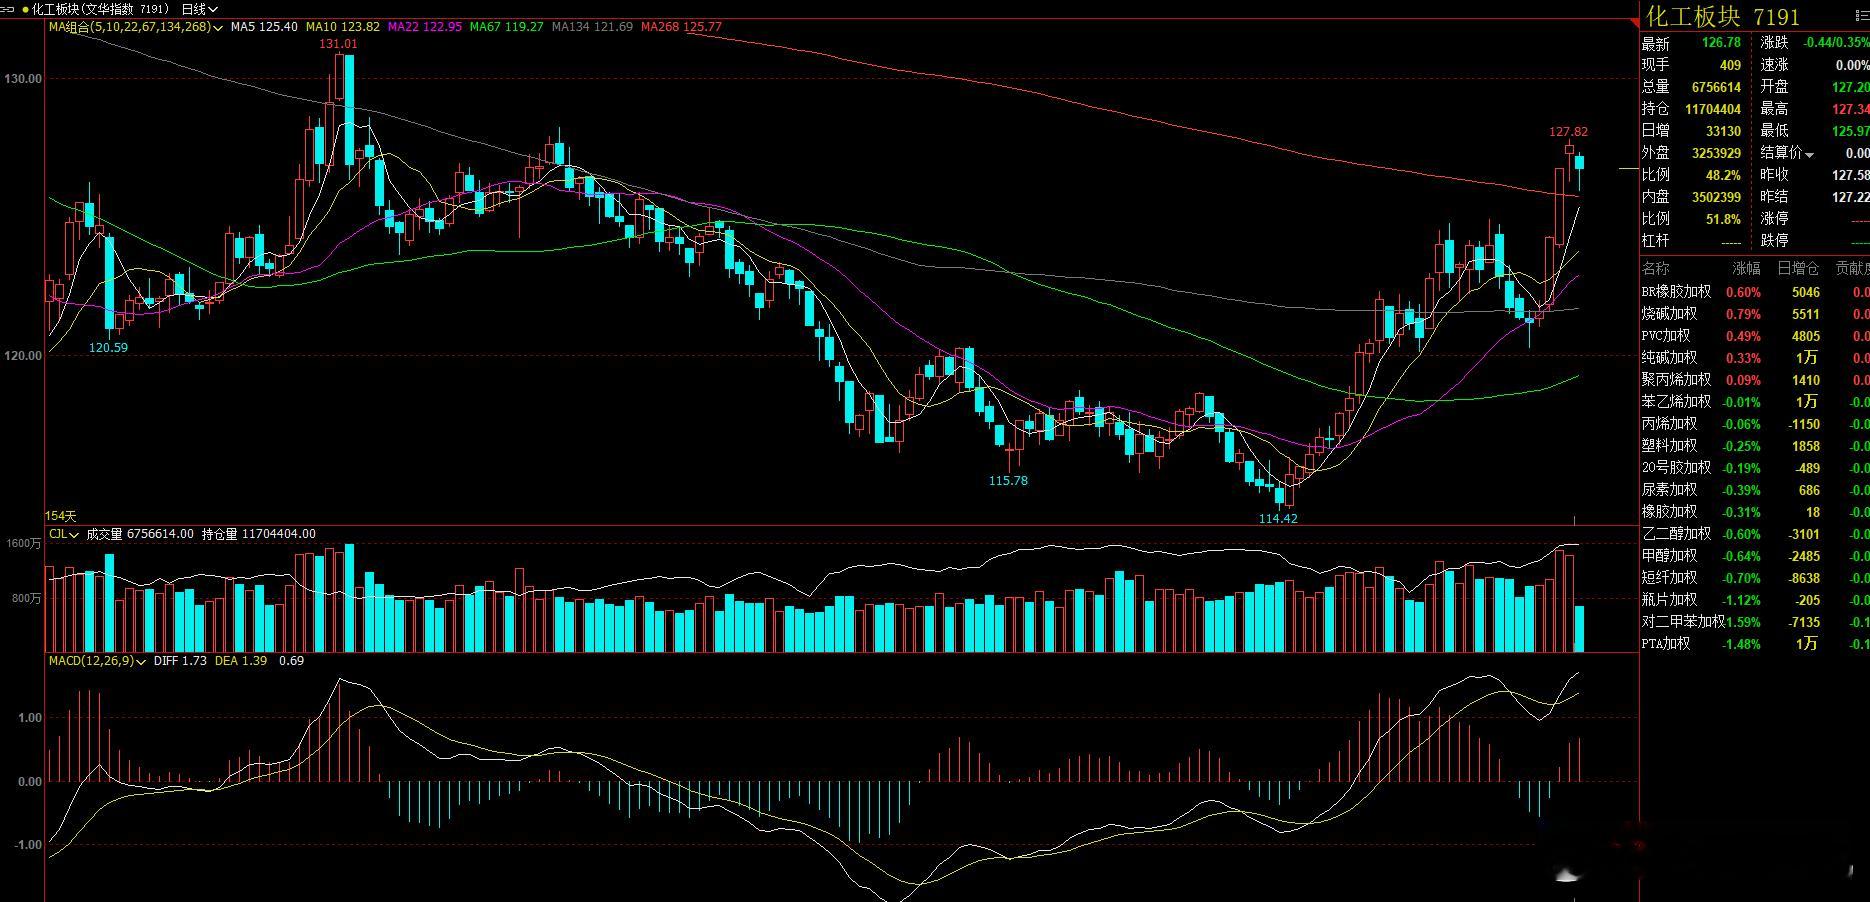
Task: Expand the 结算价 dropdown arrow
Action: pos(1810,154)
